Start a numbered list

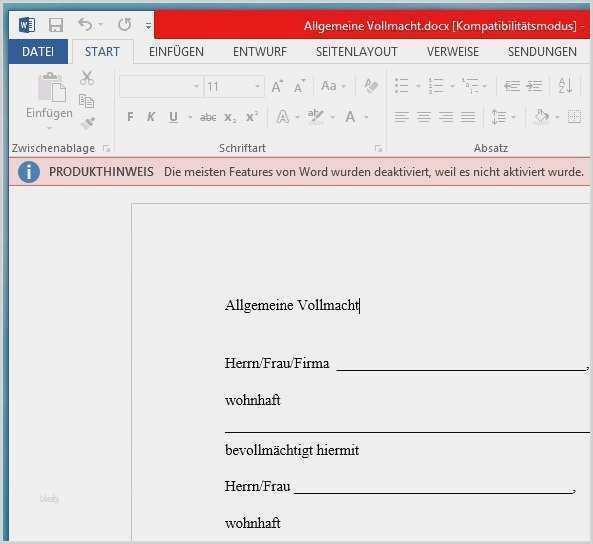(x=436, y=85)
